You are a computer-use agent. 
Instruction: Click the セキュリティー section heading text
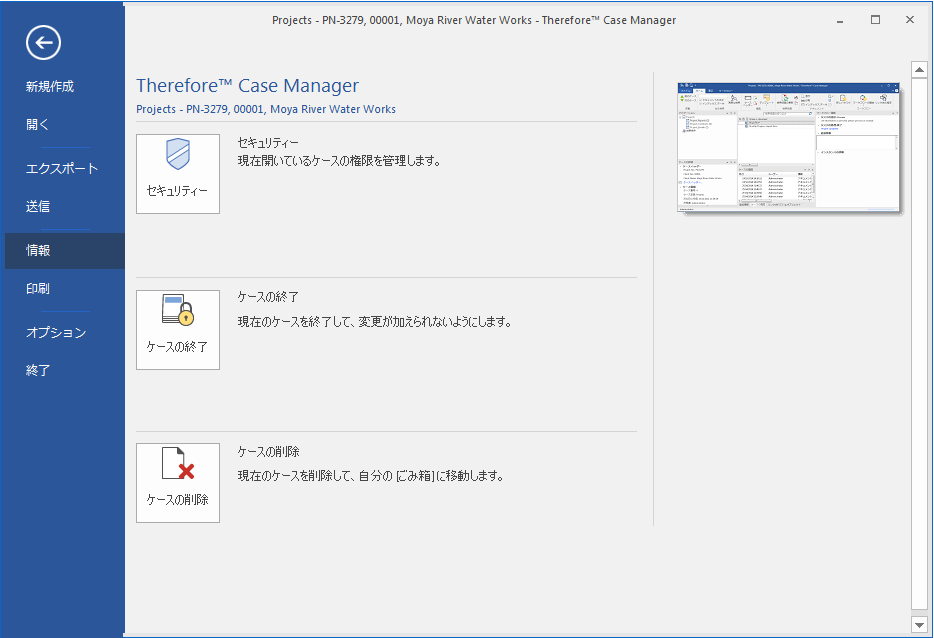coord(268,143)
